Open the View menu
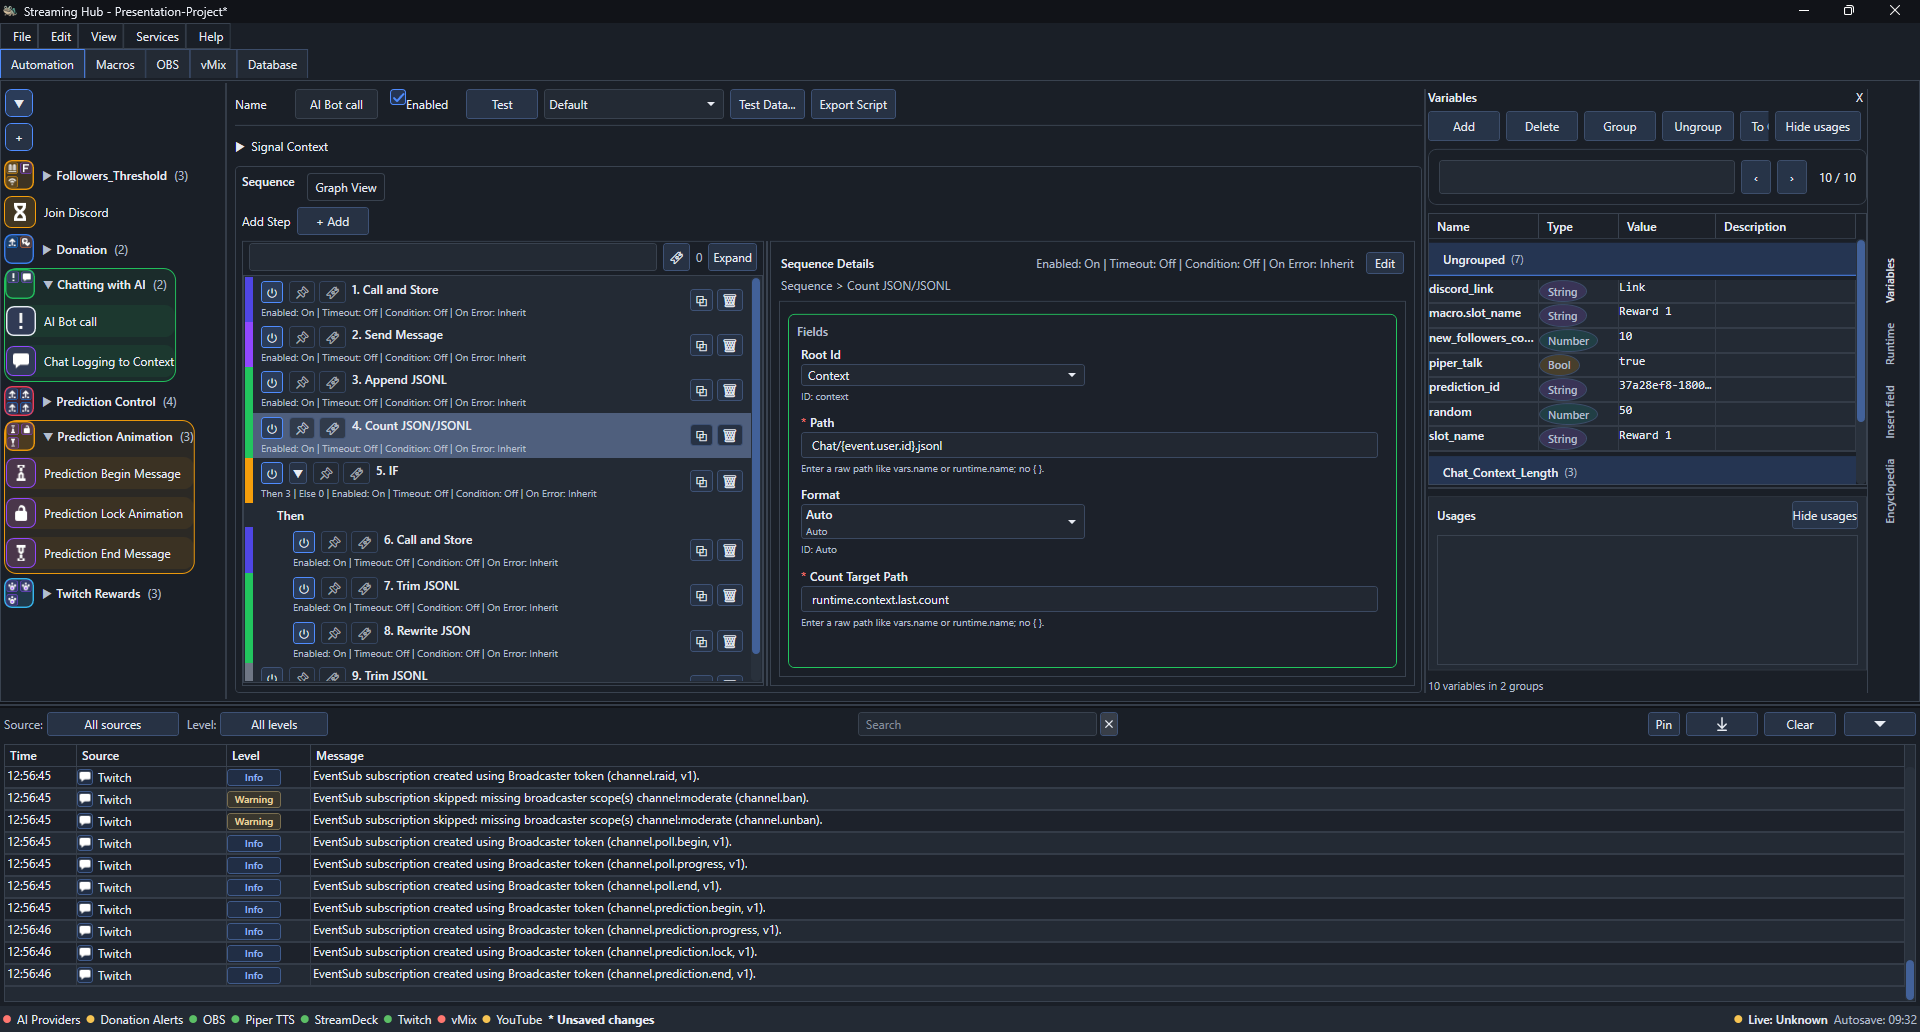This screenshot has height=1032, width=1920. click(x=104, y=37)
